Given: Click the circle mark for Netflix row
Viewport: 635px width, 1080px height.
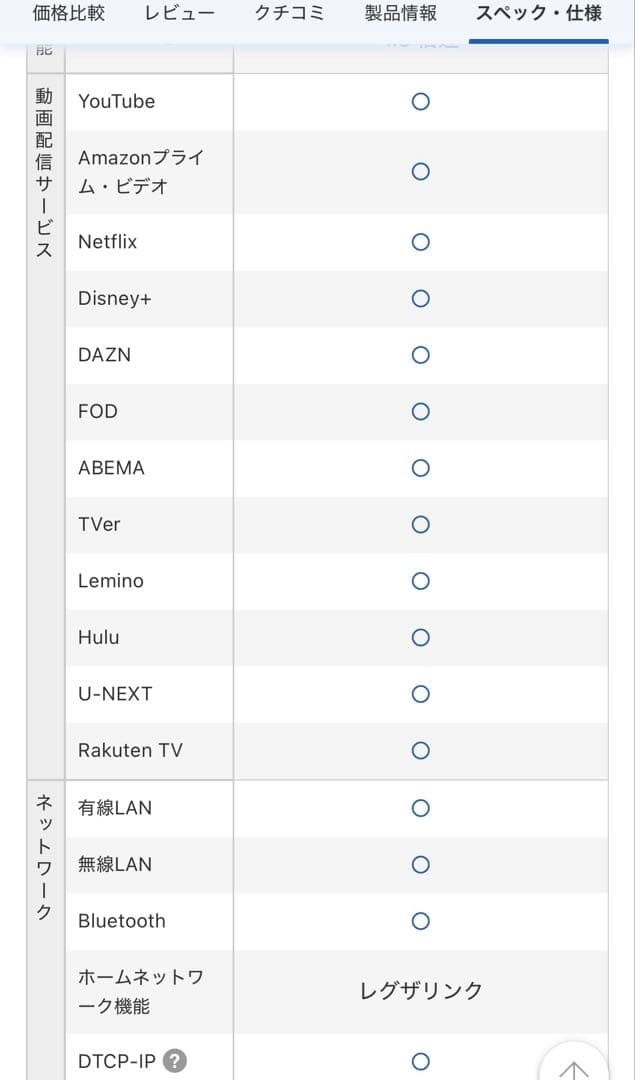Looking at the screenshot, I should click(x=421, y=242).
